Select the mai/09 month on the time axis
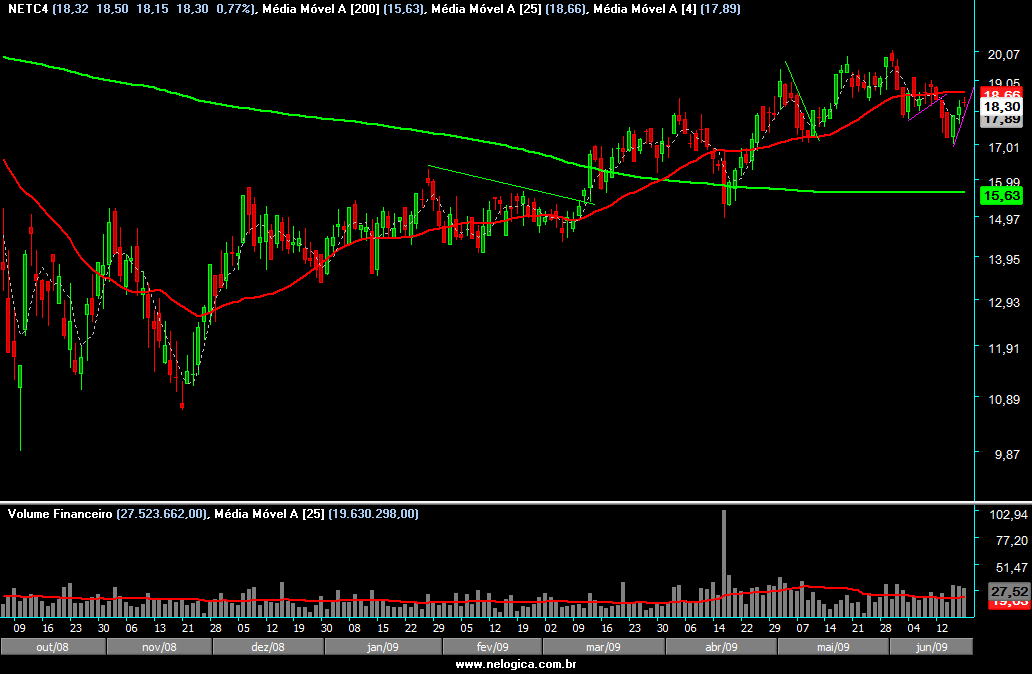This screenshot has width=1032, height=674. tap(833, 647)
